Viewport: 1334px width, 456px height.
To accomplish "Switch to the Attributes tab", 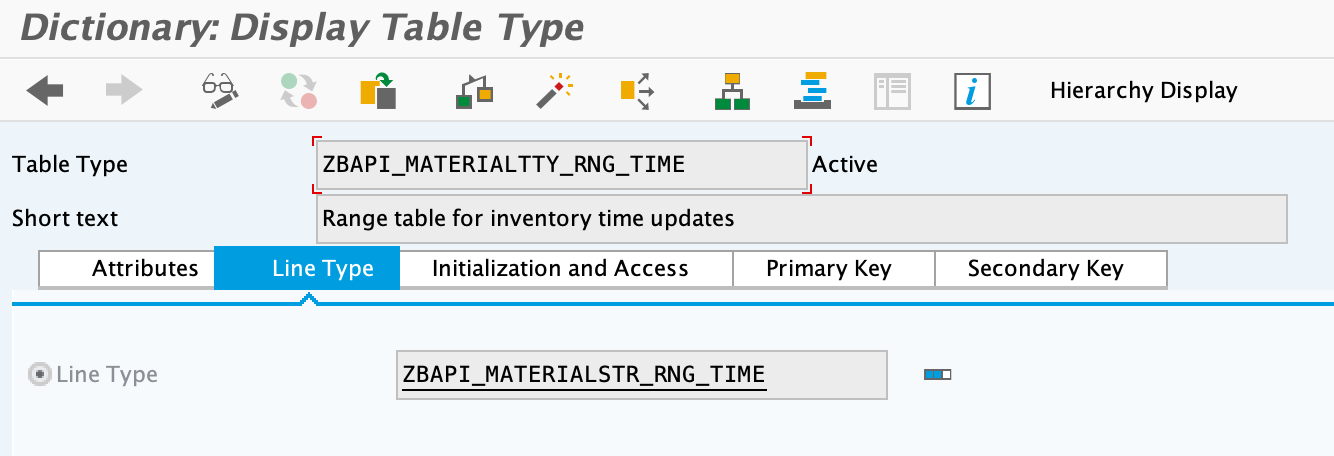I will (127, 269).
